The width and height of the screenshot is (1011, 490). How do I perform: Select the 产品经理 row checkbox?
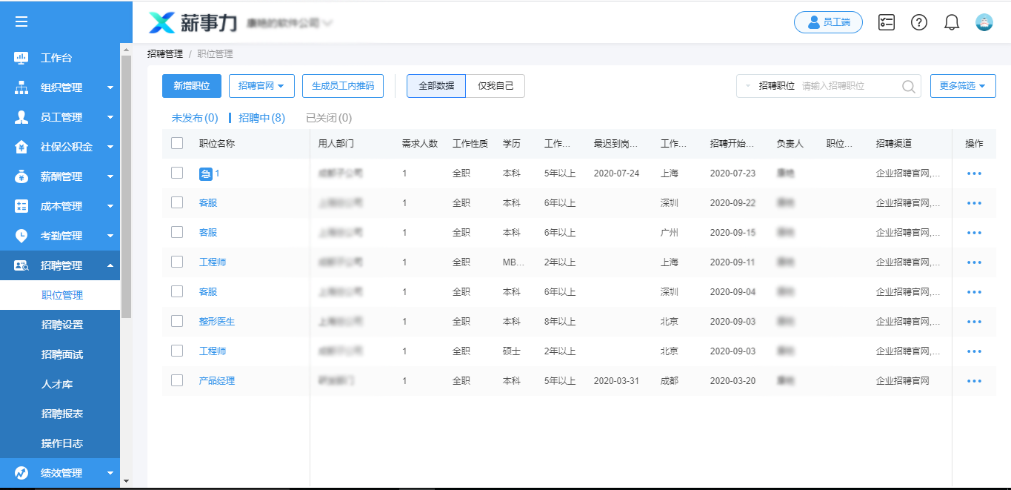click(x=177, y=381)
